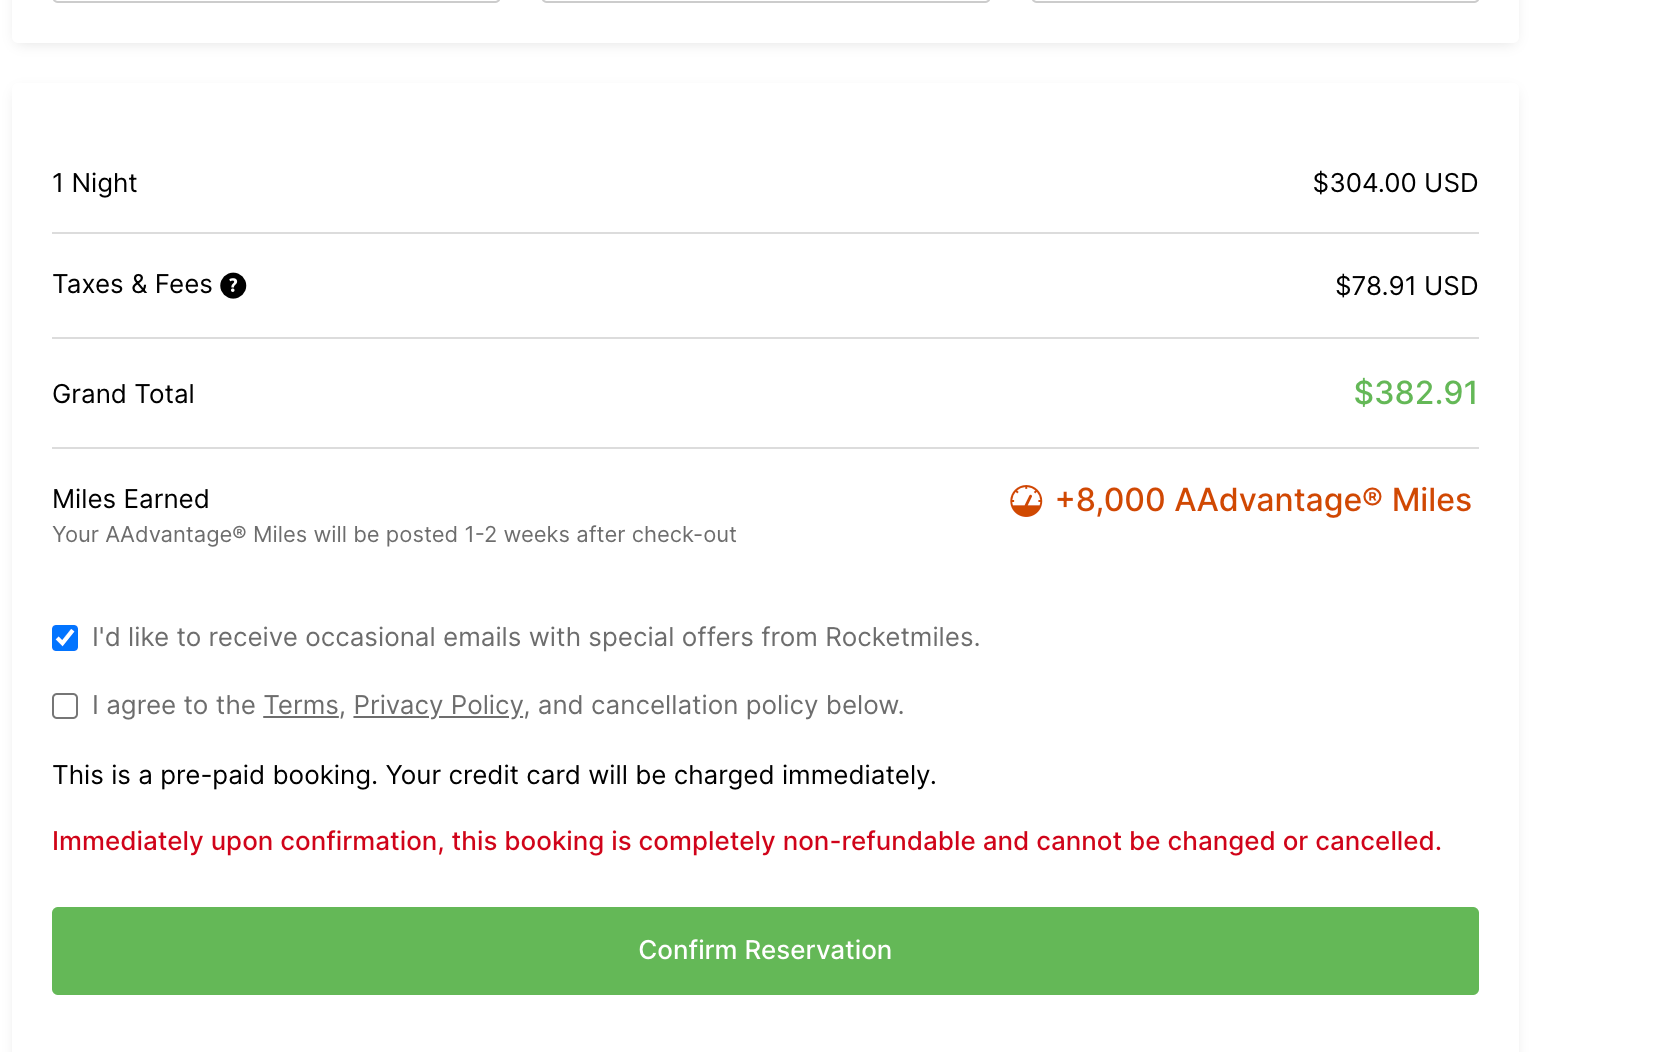
Task: Click the $304.00 USD nightly price
Action: 1395,183
